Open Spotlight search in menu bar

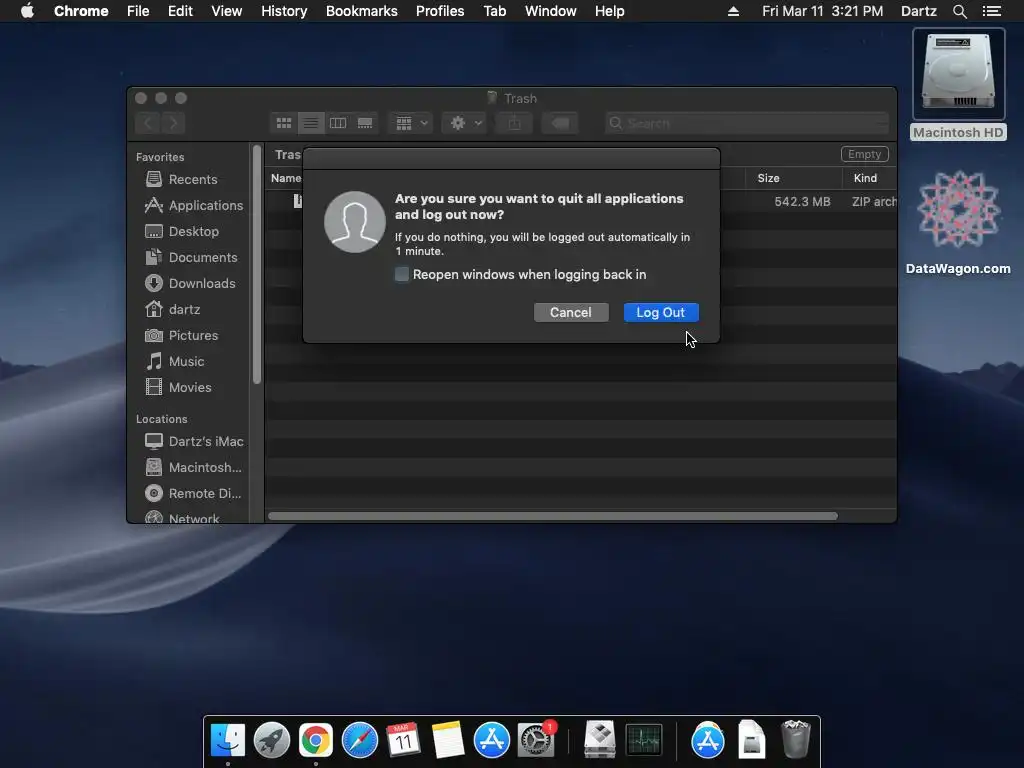point(959,11)
